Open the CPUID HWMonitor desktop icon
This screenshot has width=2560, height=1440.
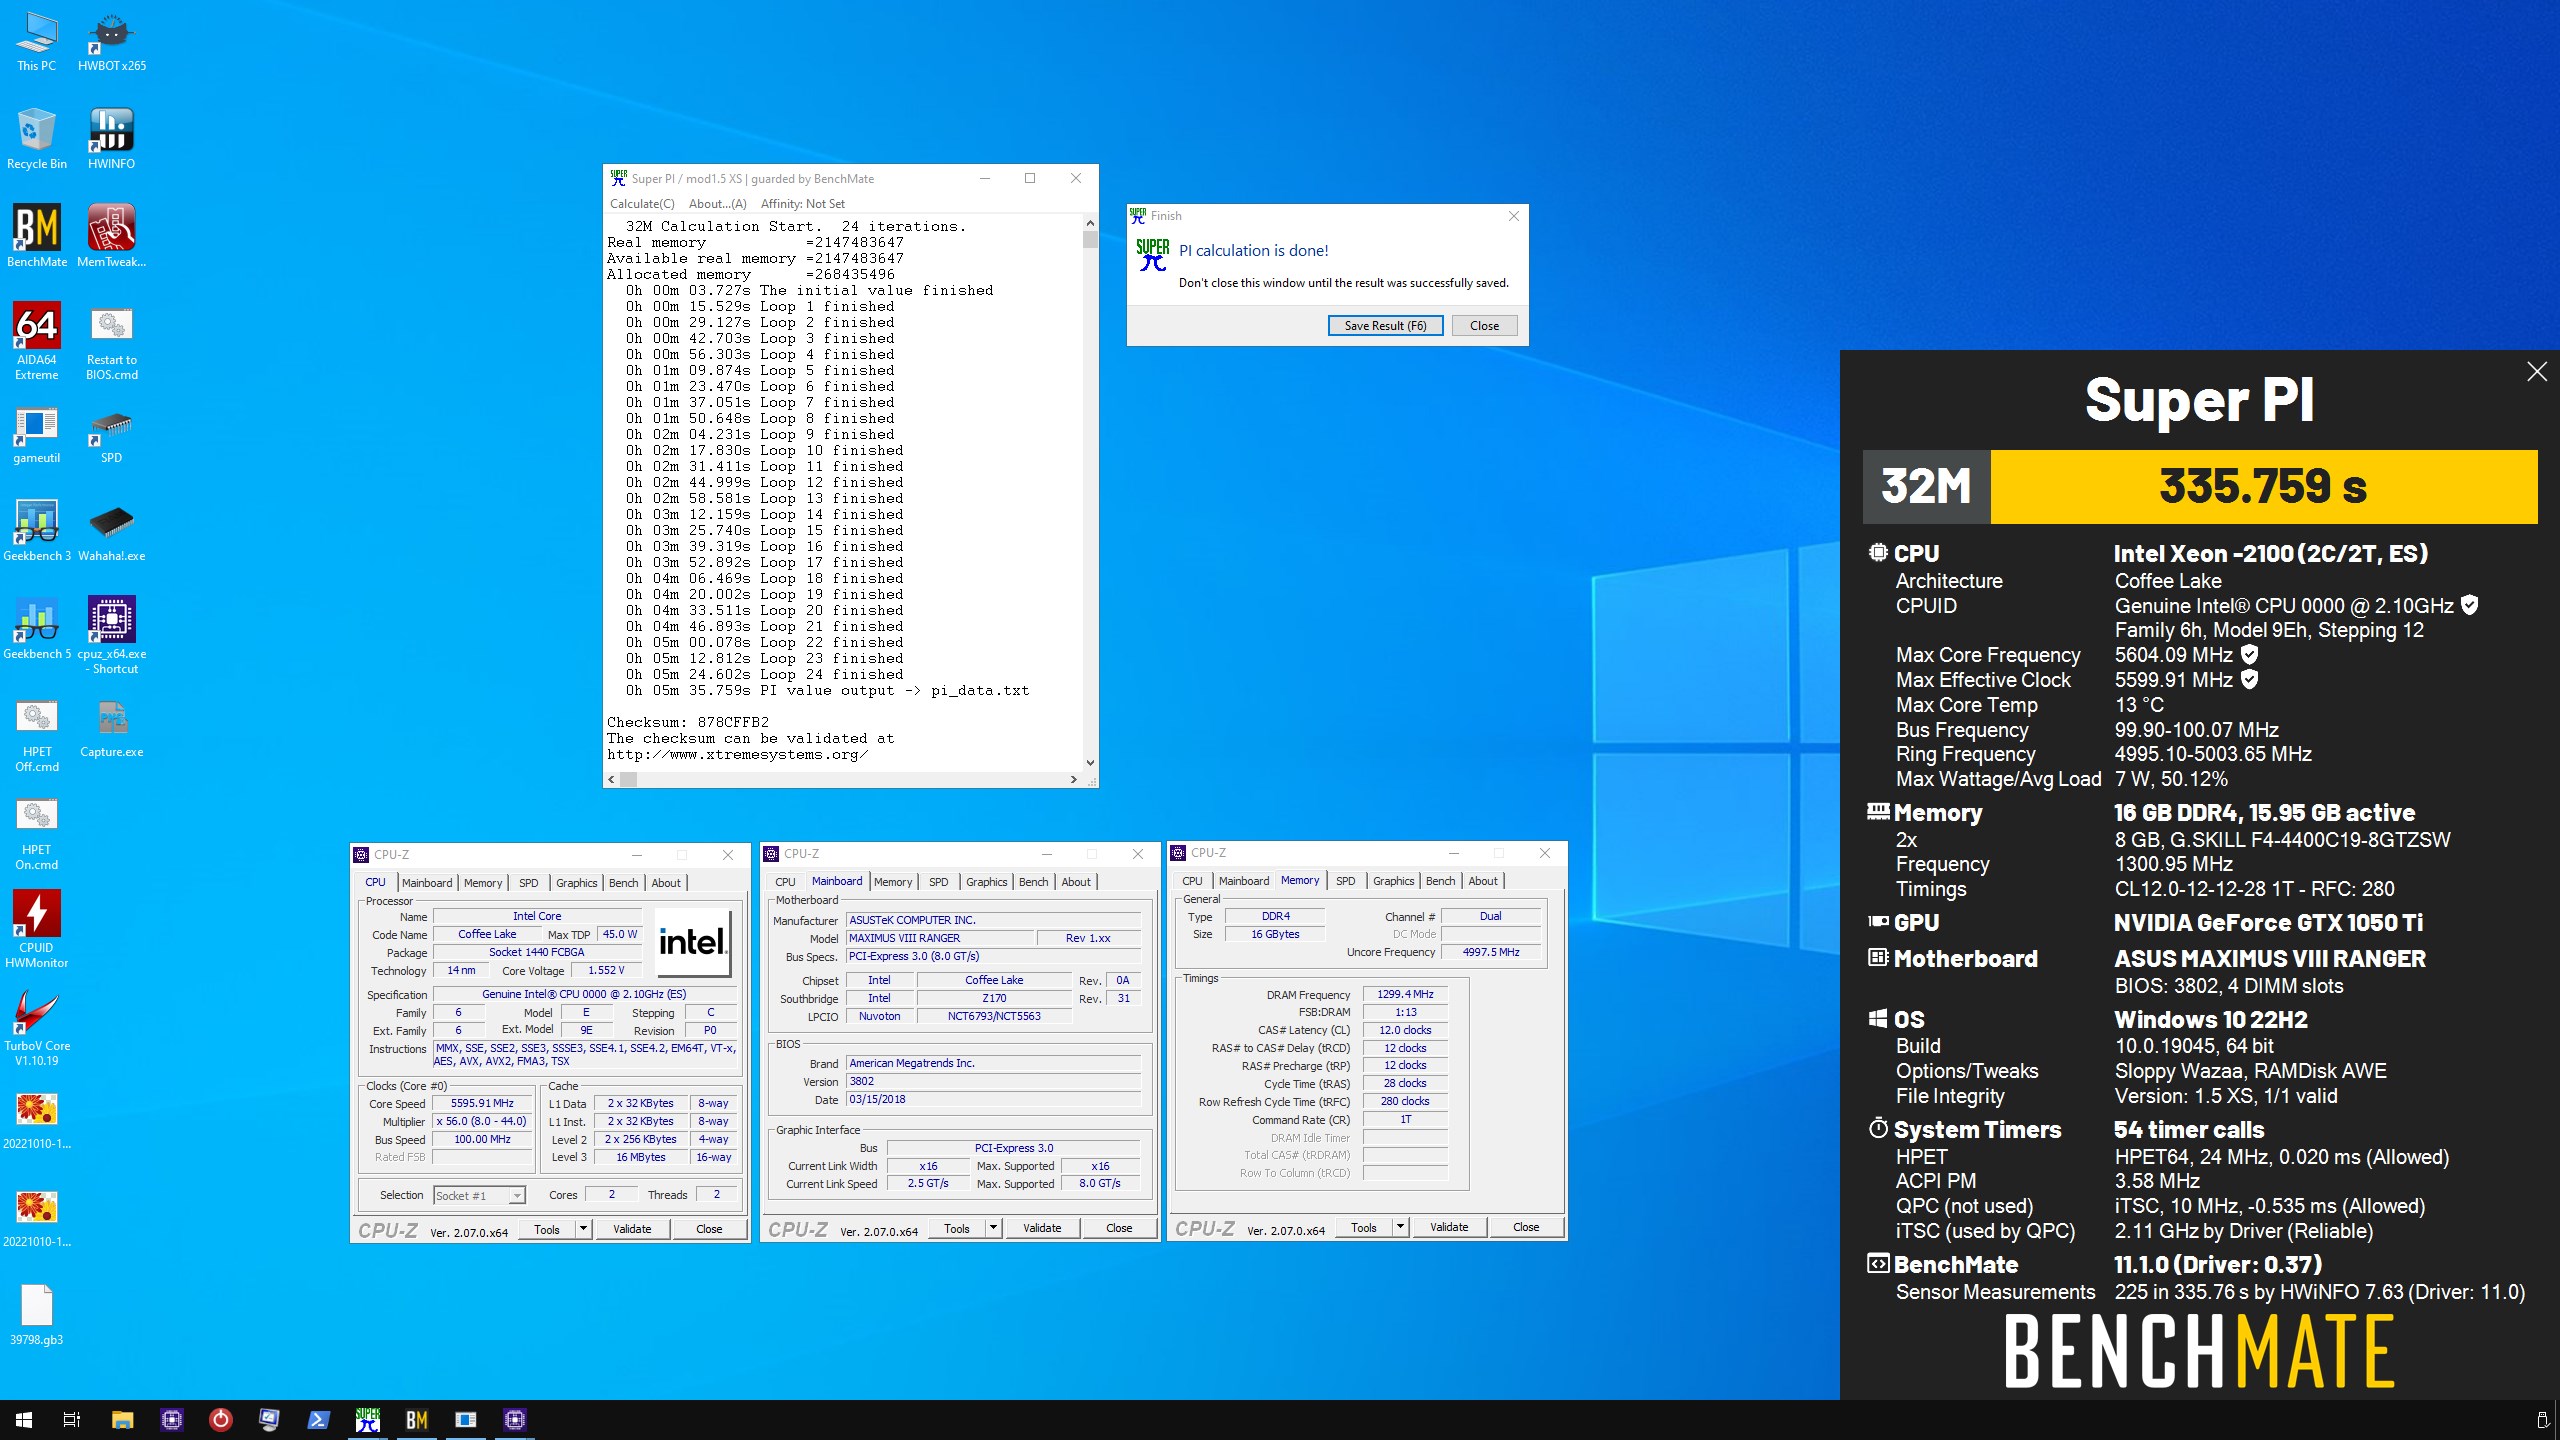coord(36,930)
